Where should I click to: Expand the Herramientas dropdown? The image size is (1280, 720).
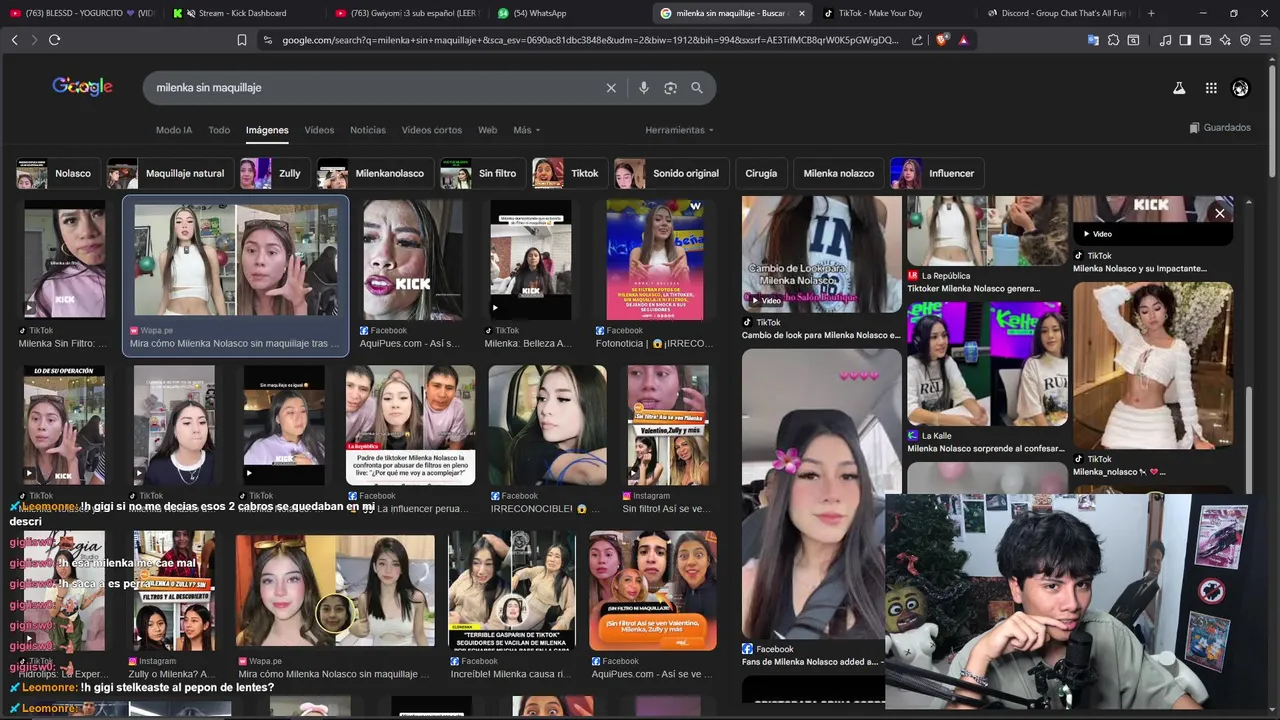tap(679, 130)
